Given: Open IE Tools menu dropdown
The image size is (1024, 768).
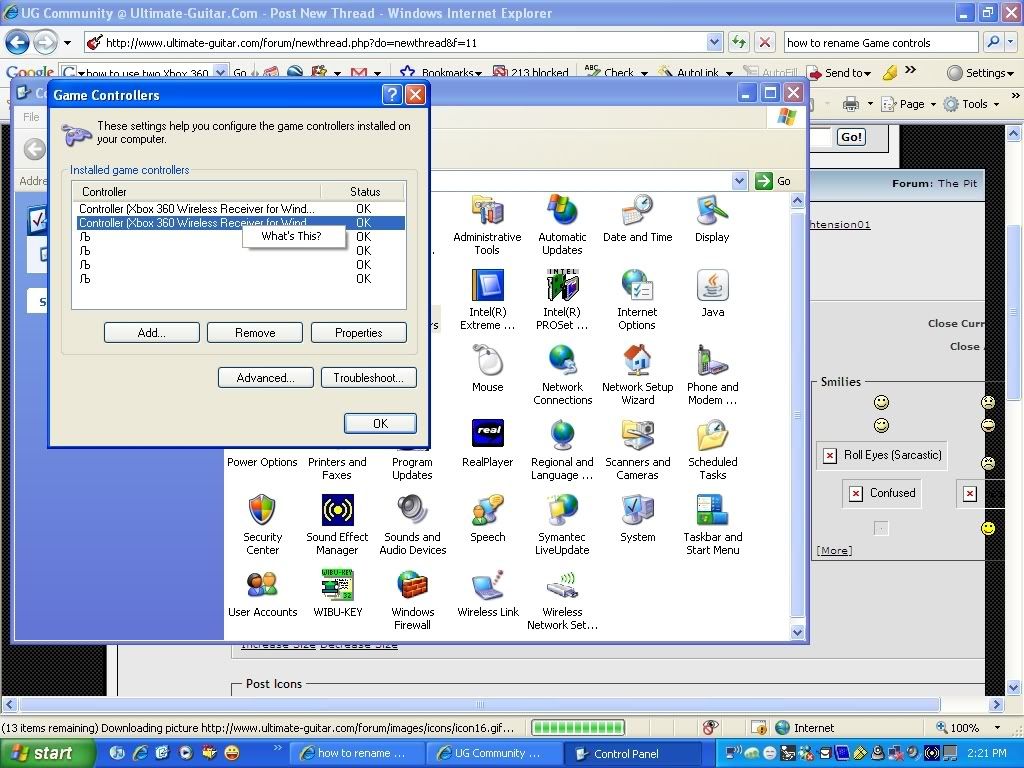Looking at the screenshot, I should click(972, 104).
